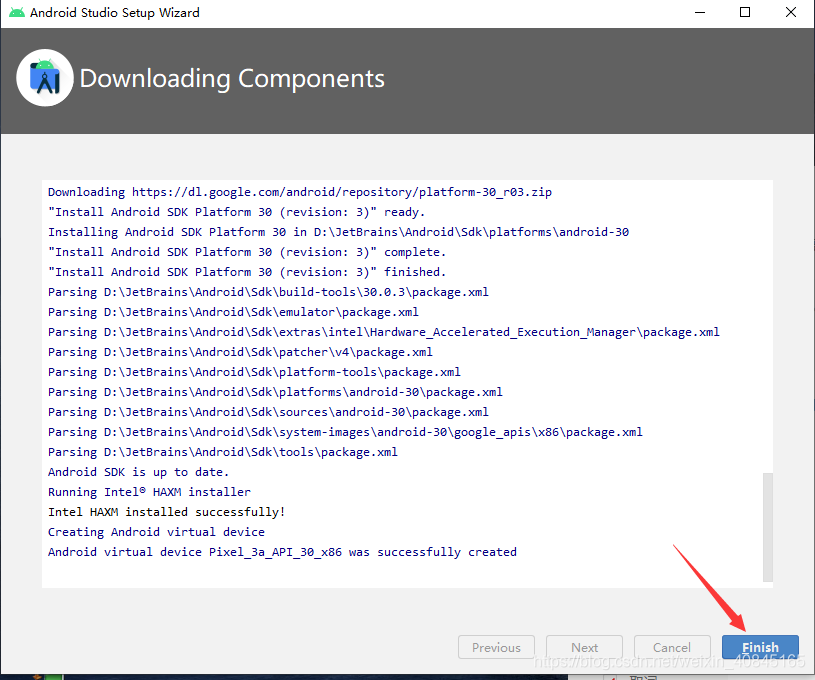Click the Android icon in title bar

(x=17, y=12)
